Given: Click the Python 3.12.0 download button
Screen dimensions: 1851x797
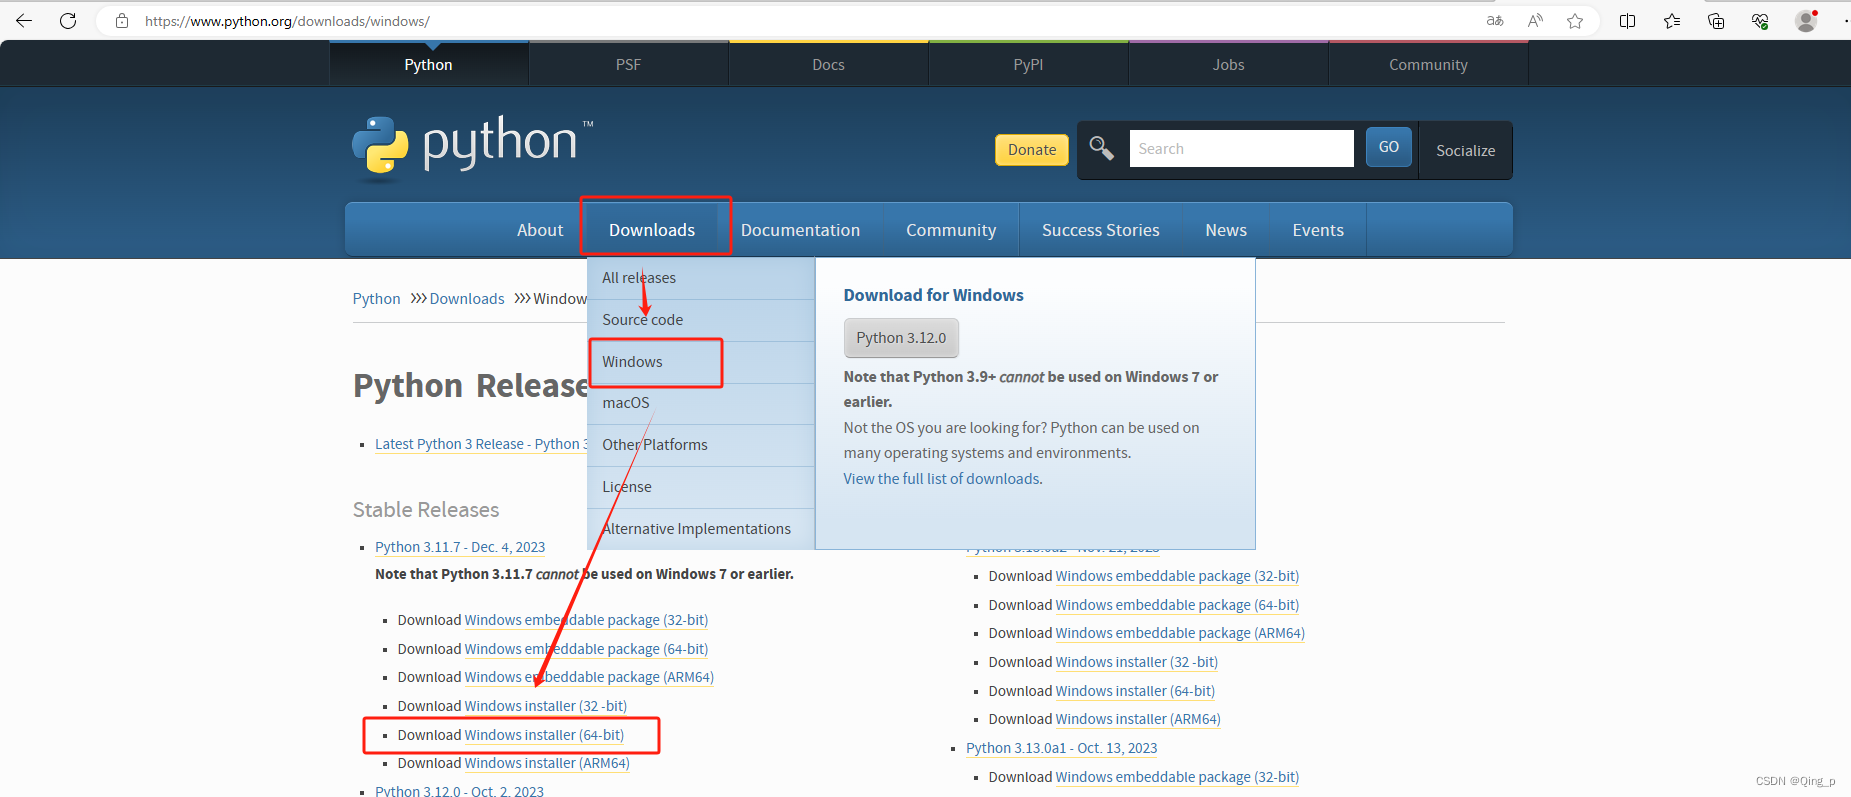Looking at the screenshot, I should (x=901, y=338).
